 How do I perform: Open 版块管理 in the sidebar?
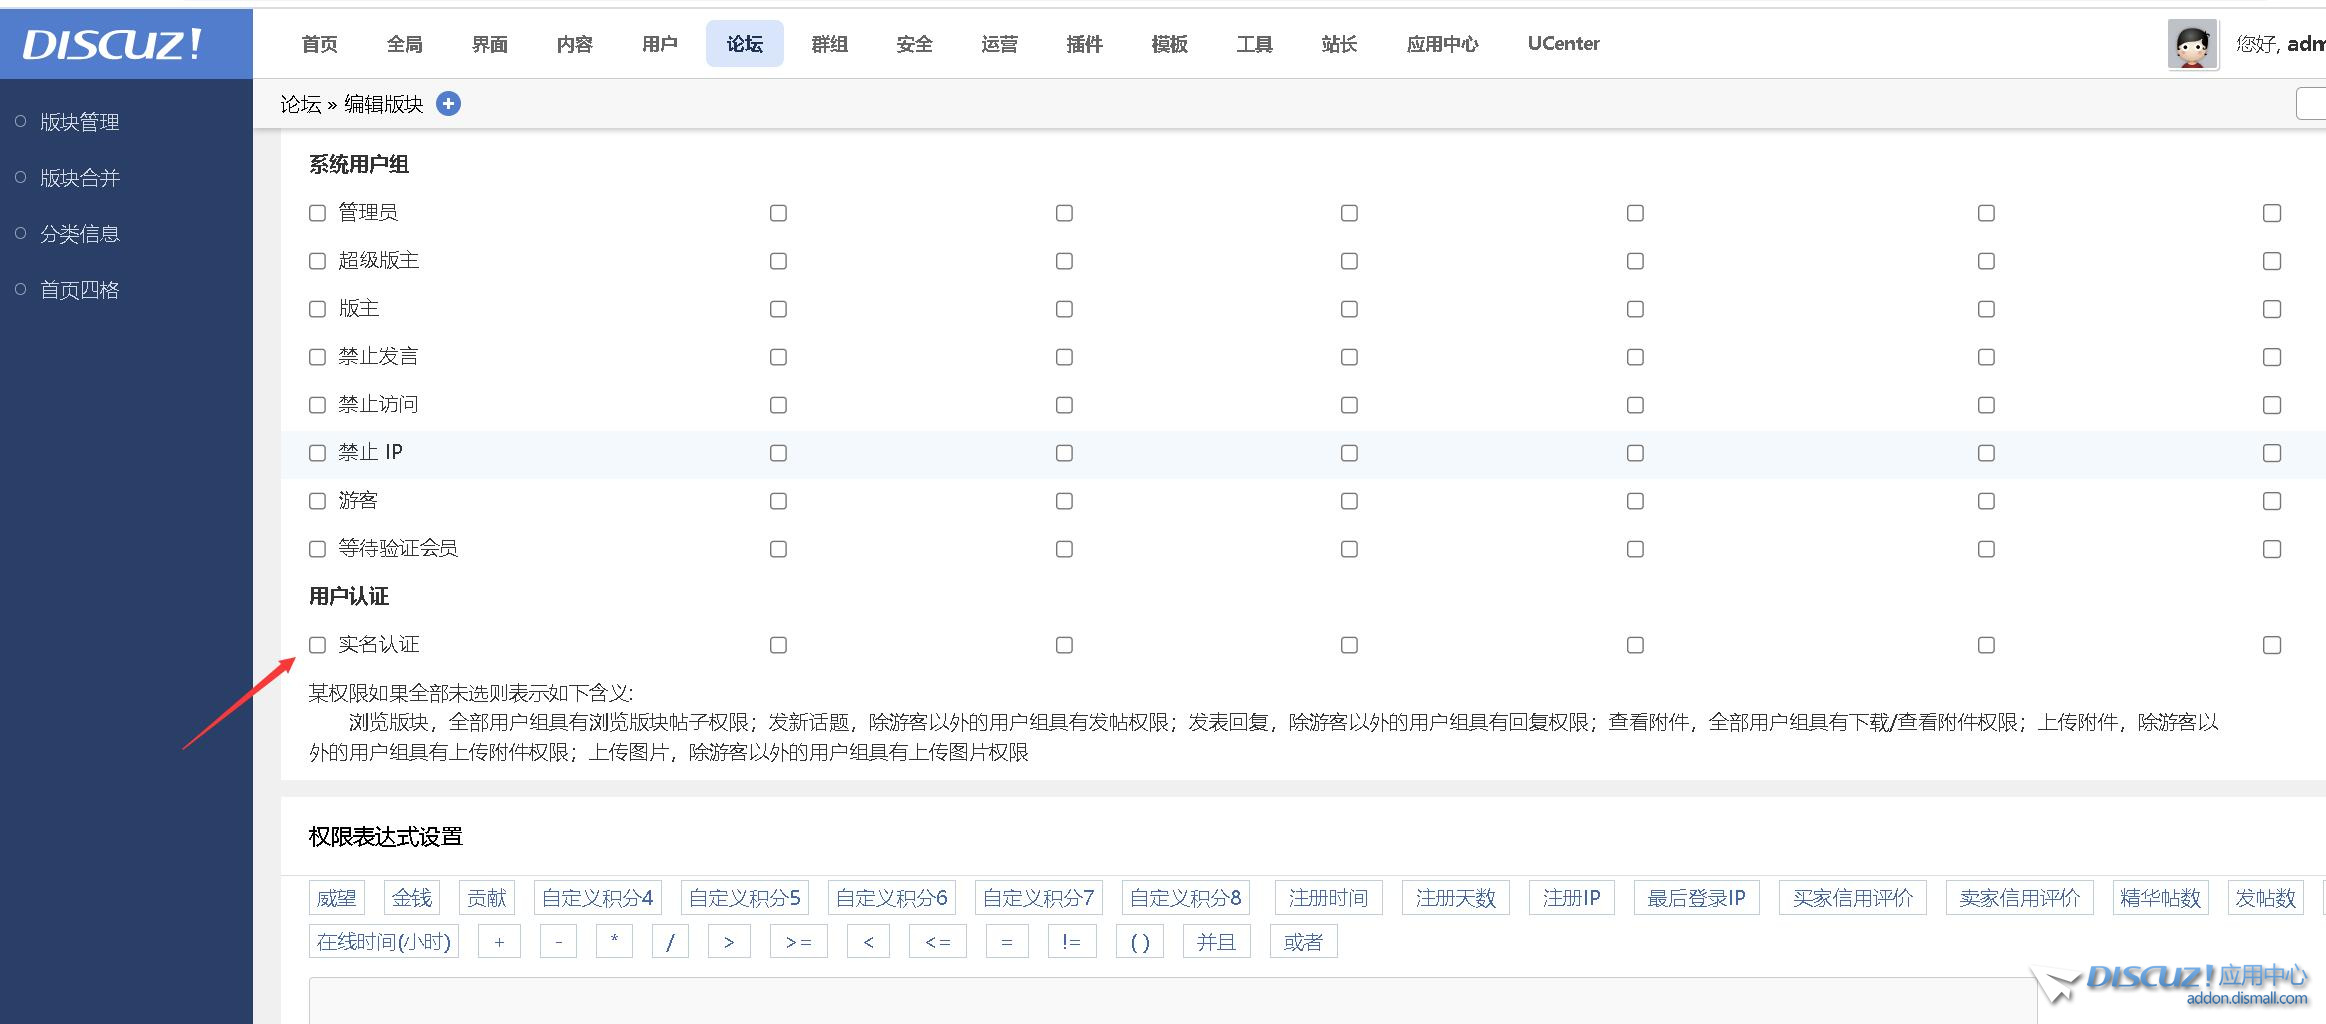(x=80, y=122)
